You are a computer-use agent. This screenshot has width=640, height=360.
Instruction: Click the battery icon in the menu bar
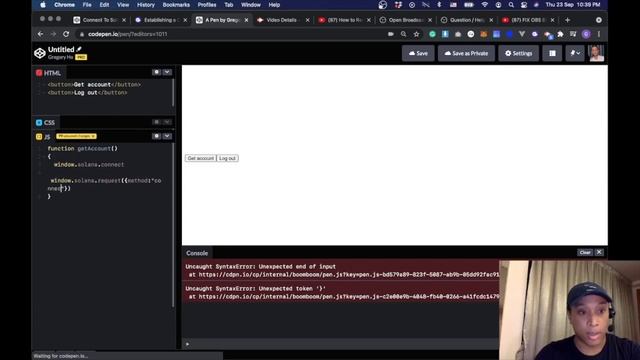tap(469, 5)
